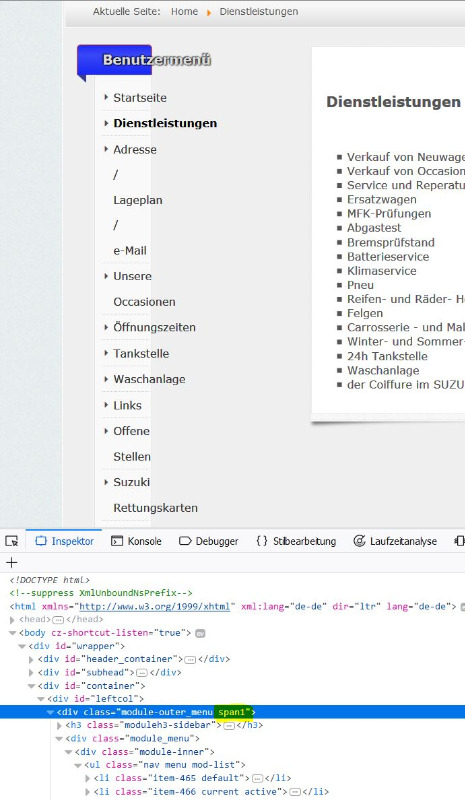Collapse the module-outer_menu span1 div

click(x=50, y=712)
